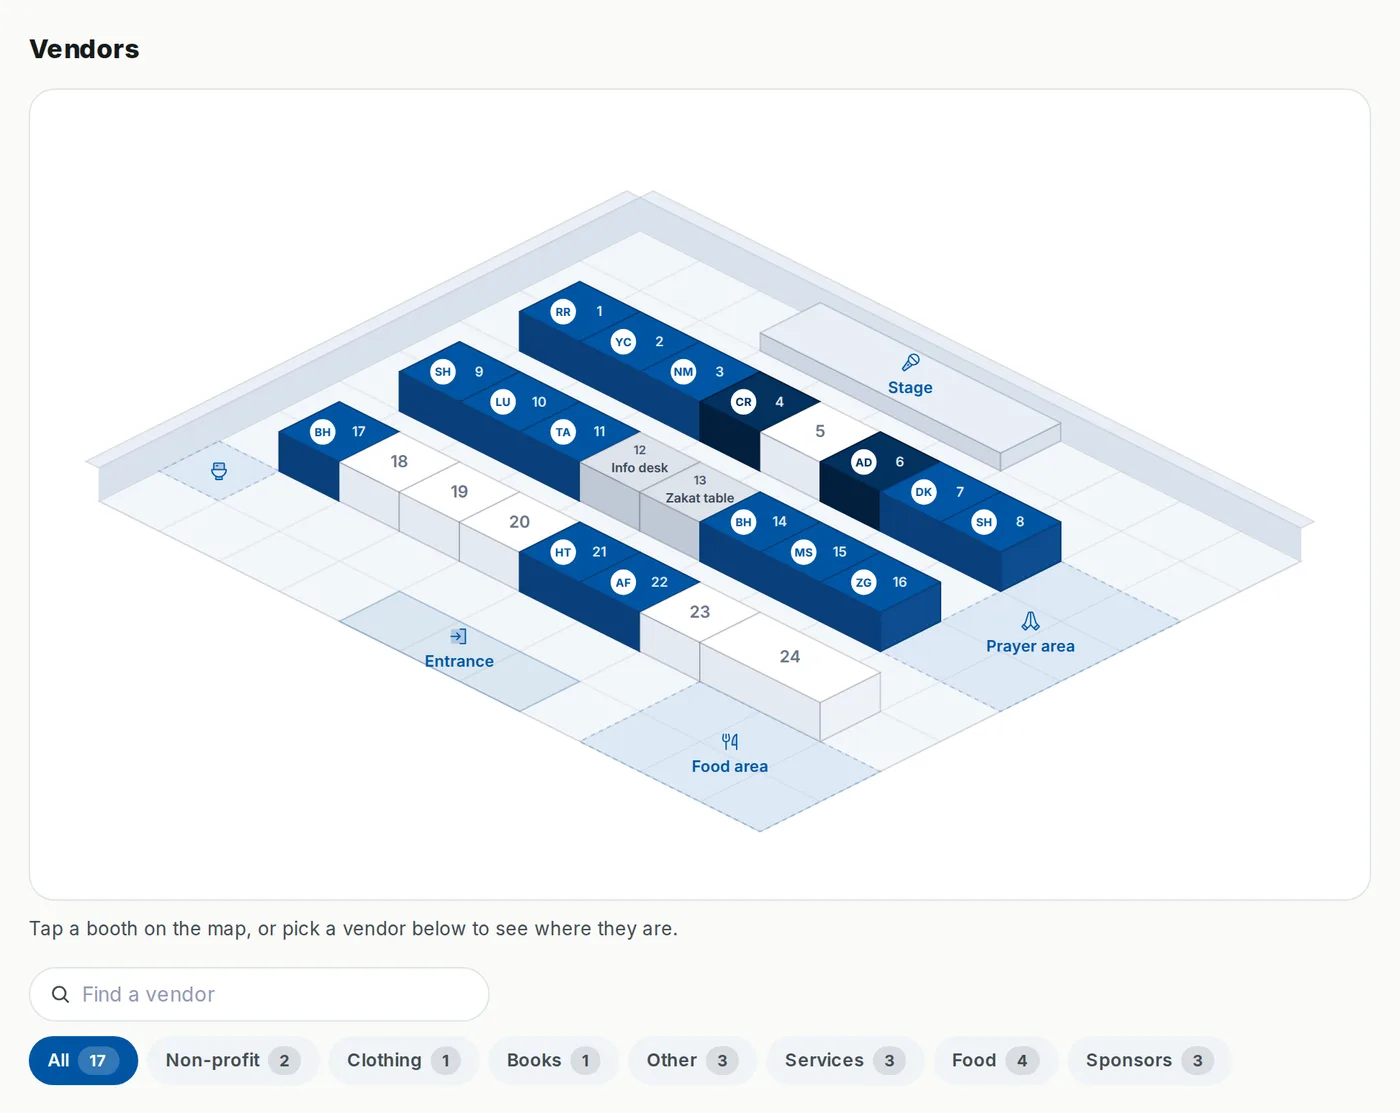Select the LU vendor badge at booth 10
Image resolution: width=1400 pixels, height=1113 pixels.
pyautogui.click(x=503, y=402)
